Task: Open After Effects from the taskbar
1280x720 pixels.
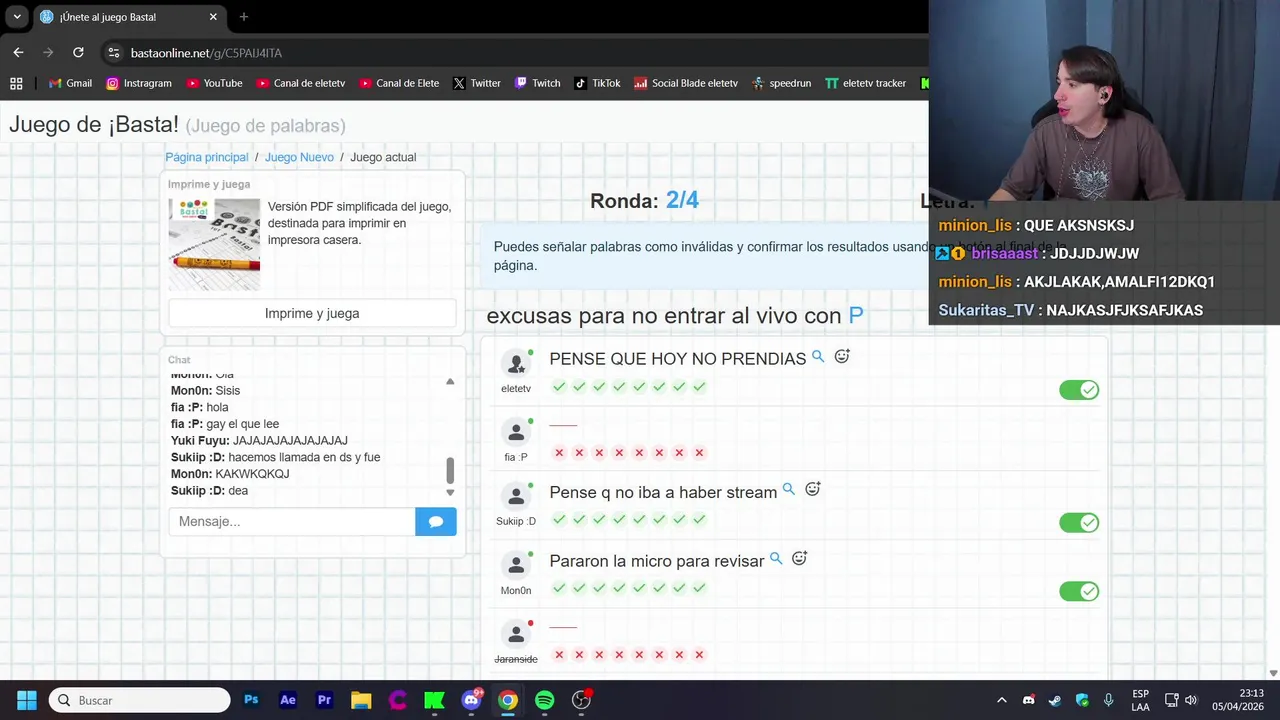Action: tap(288, 700)
